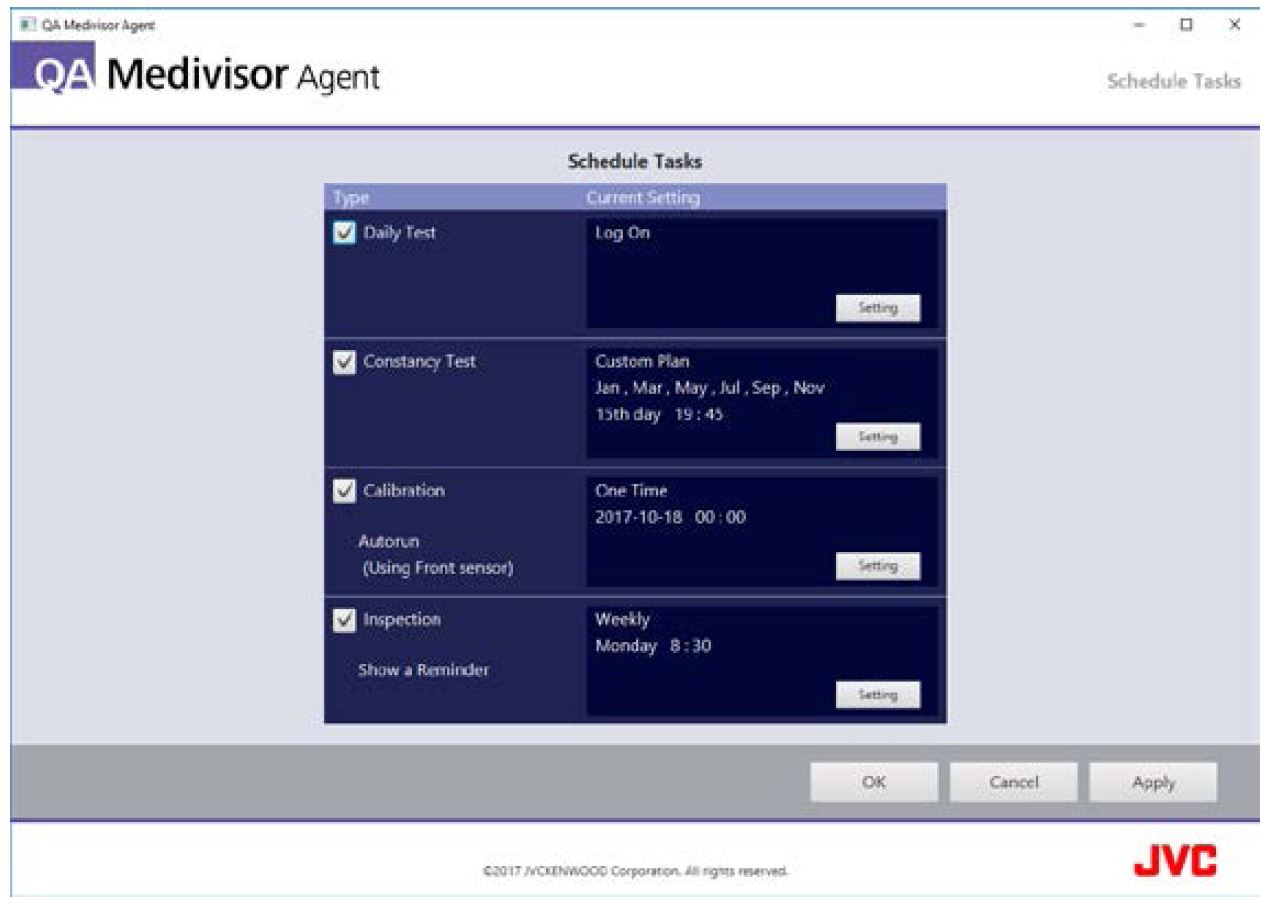Apply the schedule changes

click(x=1153, y=782)
